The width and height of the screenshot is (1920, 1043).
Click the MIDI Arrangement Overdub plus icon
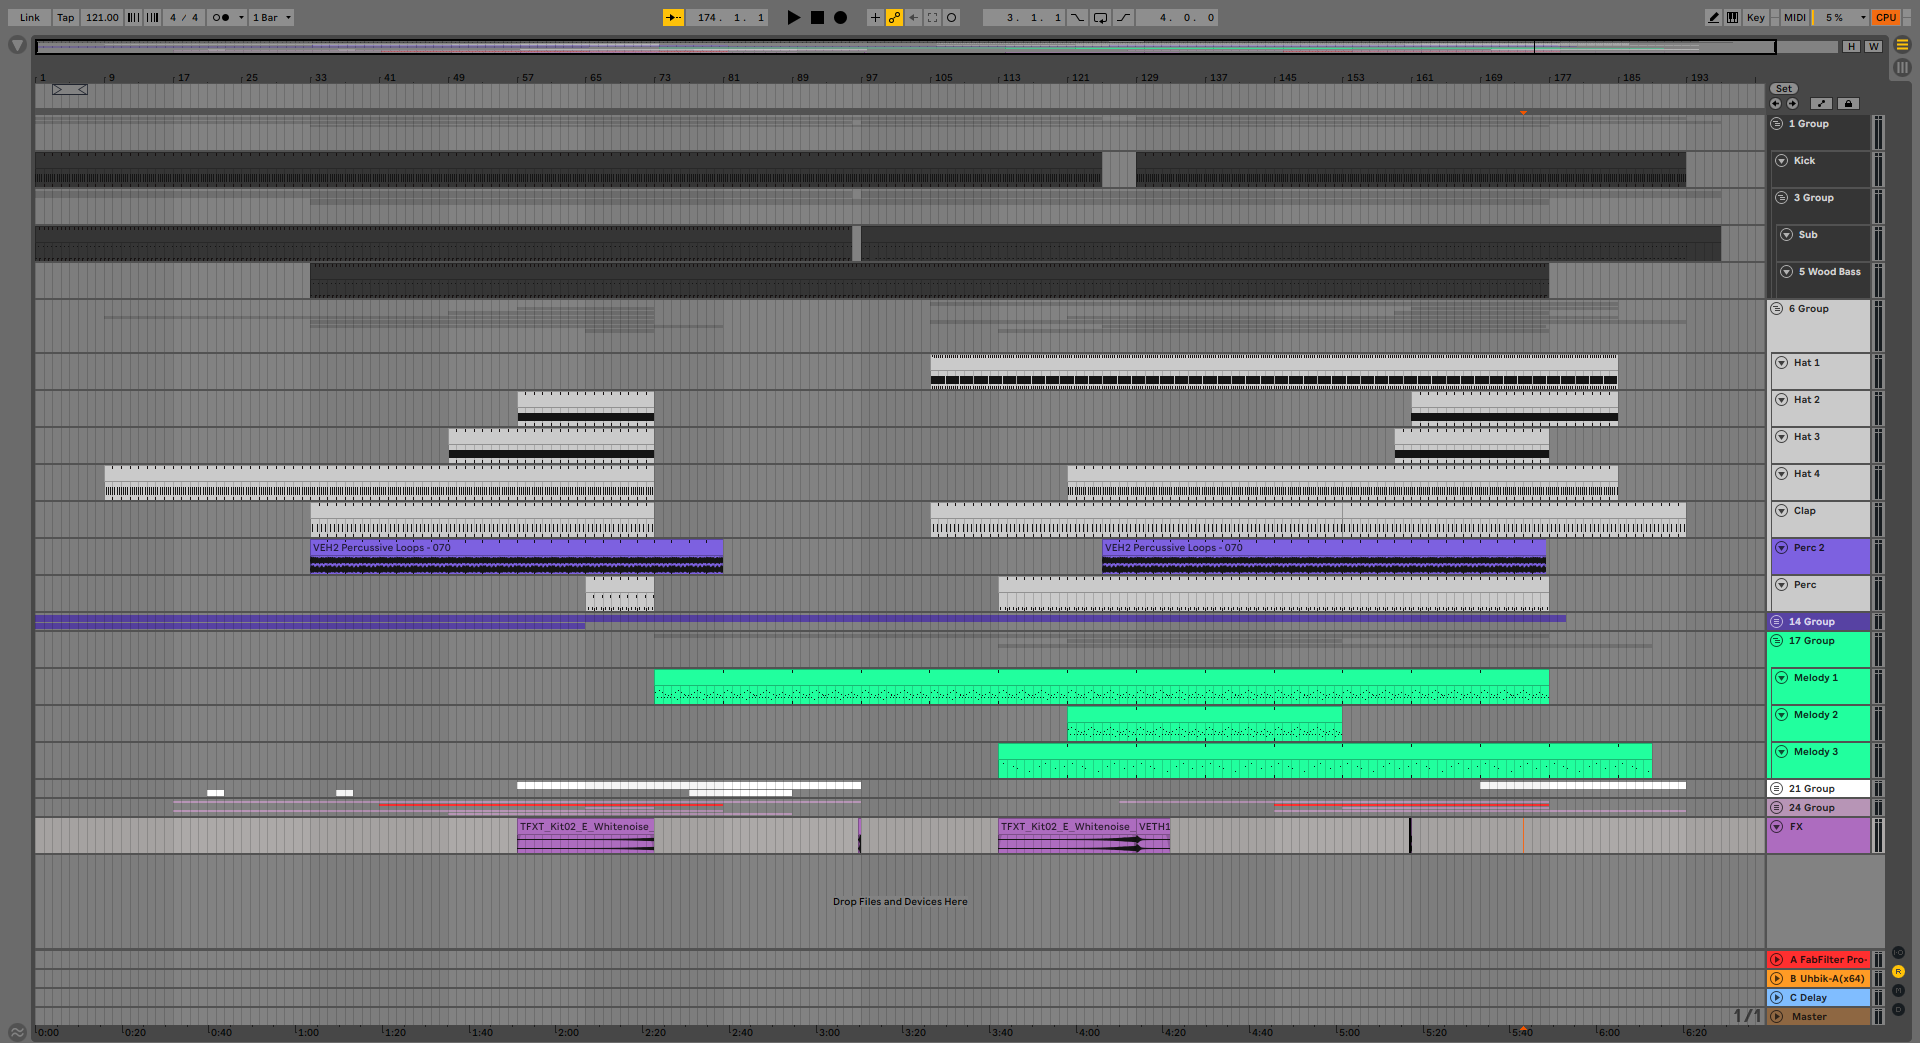(x=875, y=17)
